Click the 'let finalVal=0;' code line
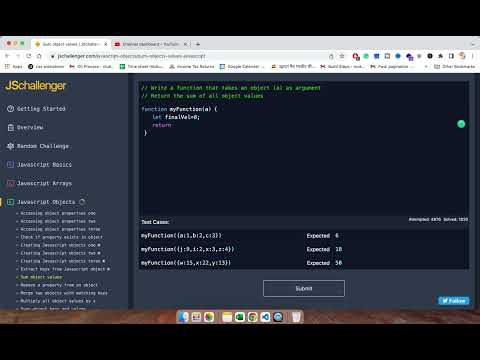This screenshot has height=360, width=480. [176, 117]
